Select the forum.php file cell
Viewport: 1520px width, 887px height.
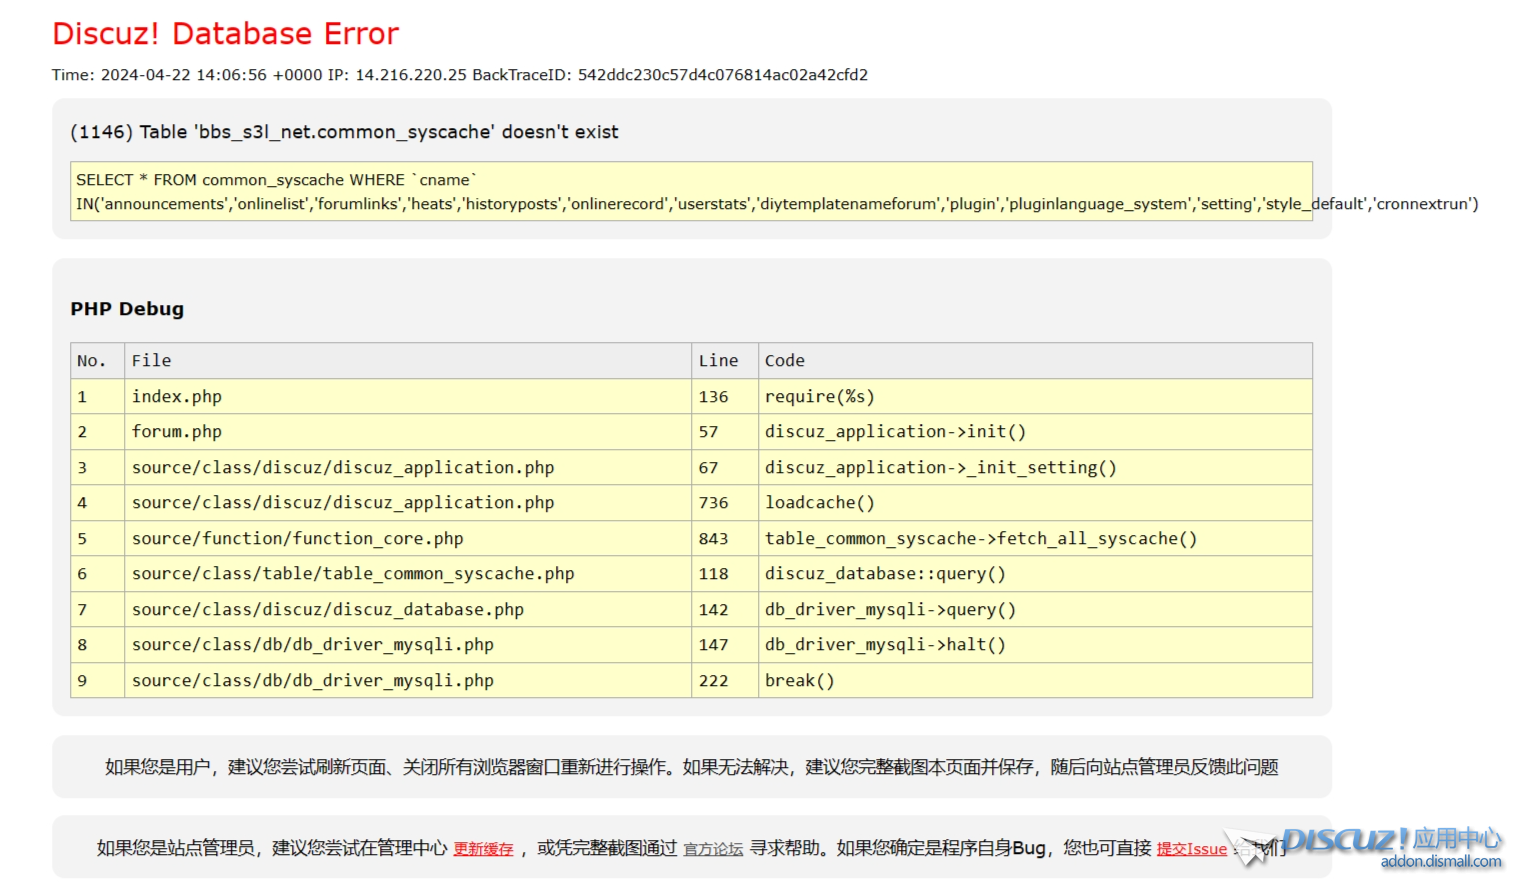click(x=177, y=432)
